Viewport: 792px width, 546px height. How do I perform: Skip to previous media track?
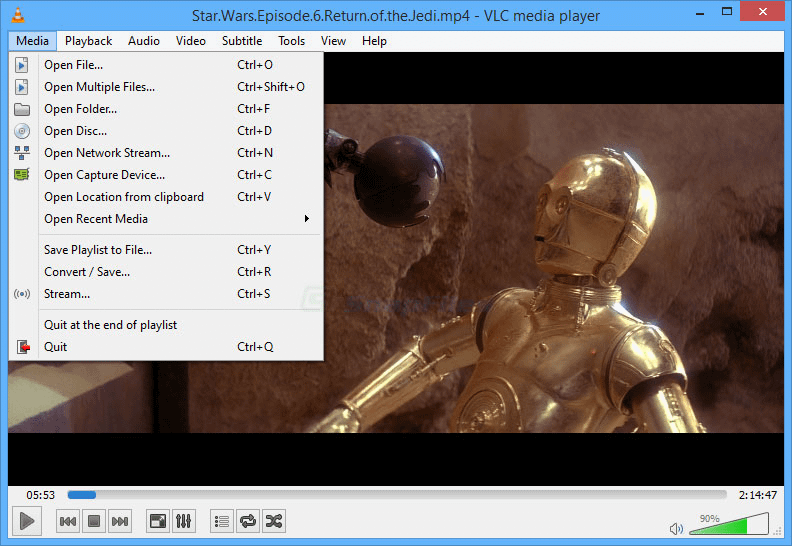coord(68,521)
